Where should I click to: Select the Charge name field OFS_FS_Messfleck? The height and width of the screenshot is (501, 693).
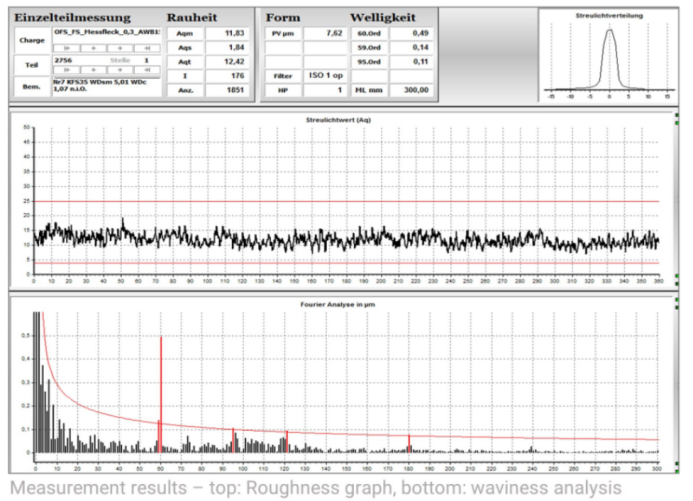pos(105,33)
